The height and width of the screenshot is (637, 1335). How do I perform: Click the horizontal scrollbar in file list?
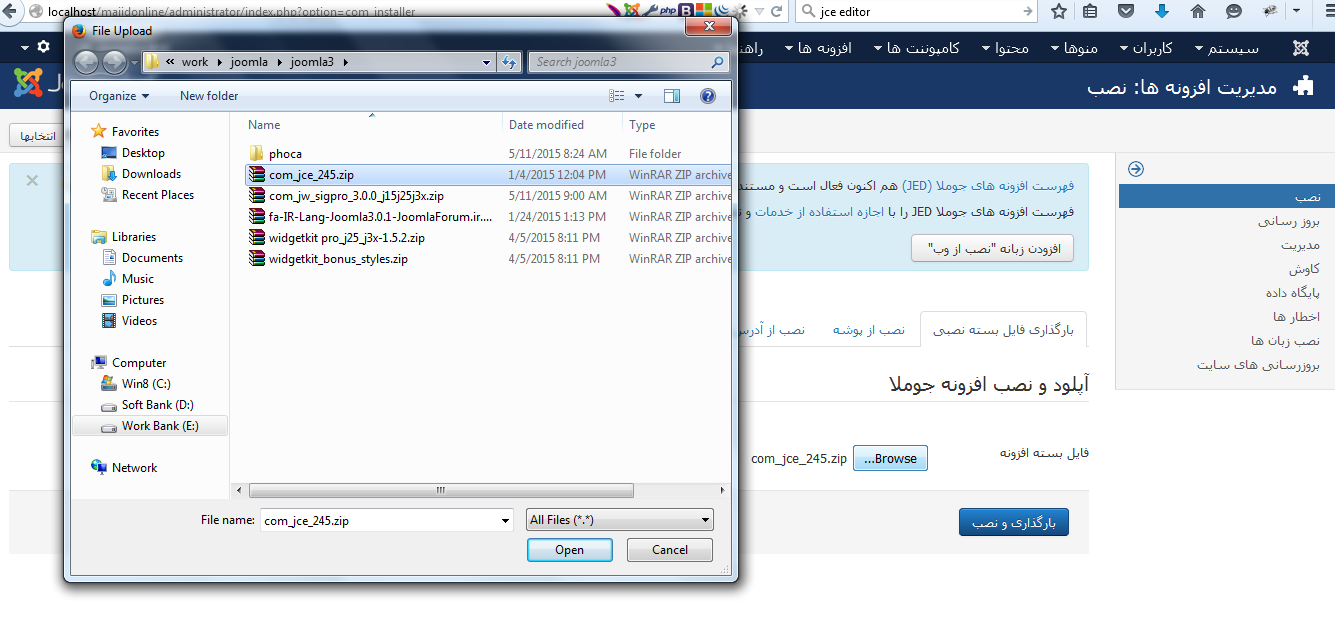pos(441,491)
